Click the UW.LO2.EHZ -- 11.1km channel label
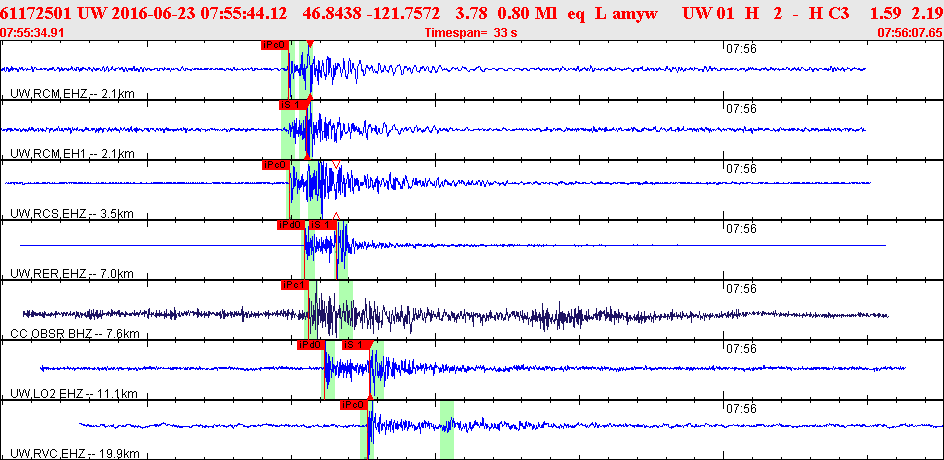The image size is (944, 460). pos(74,394)
